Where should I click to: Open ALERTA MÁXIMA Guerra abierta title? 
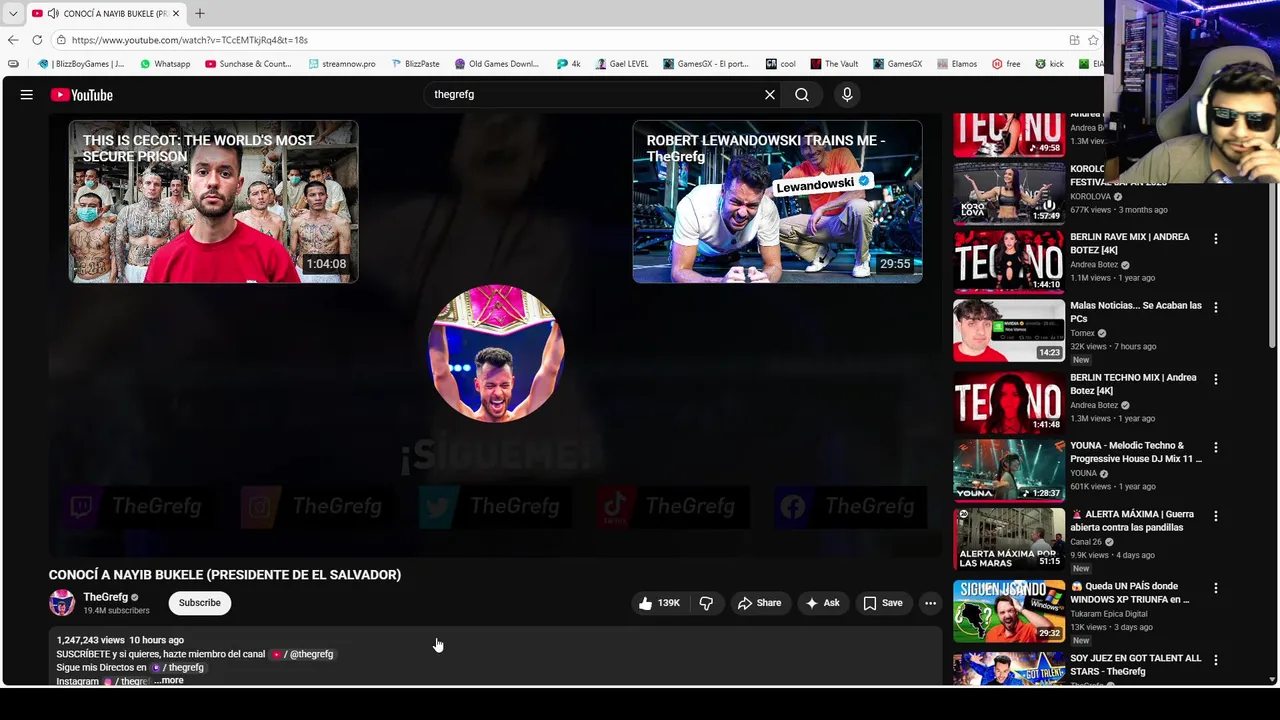[x=1132, y=521]
